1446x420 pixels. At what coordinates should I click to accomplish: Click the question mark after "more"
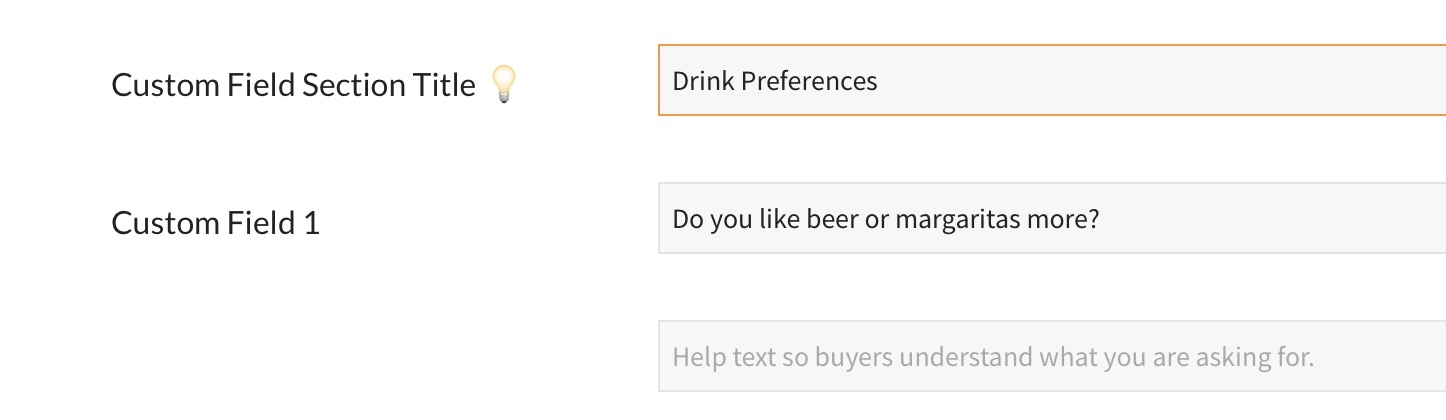(x=1093, y=219)
